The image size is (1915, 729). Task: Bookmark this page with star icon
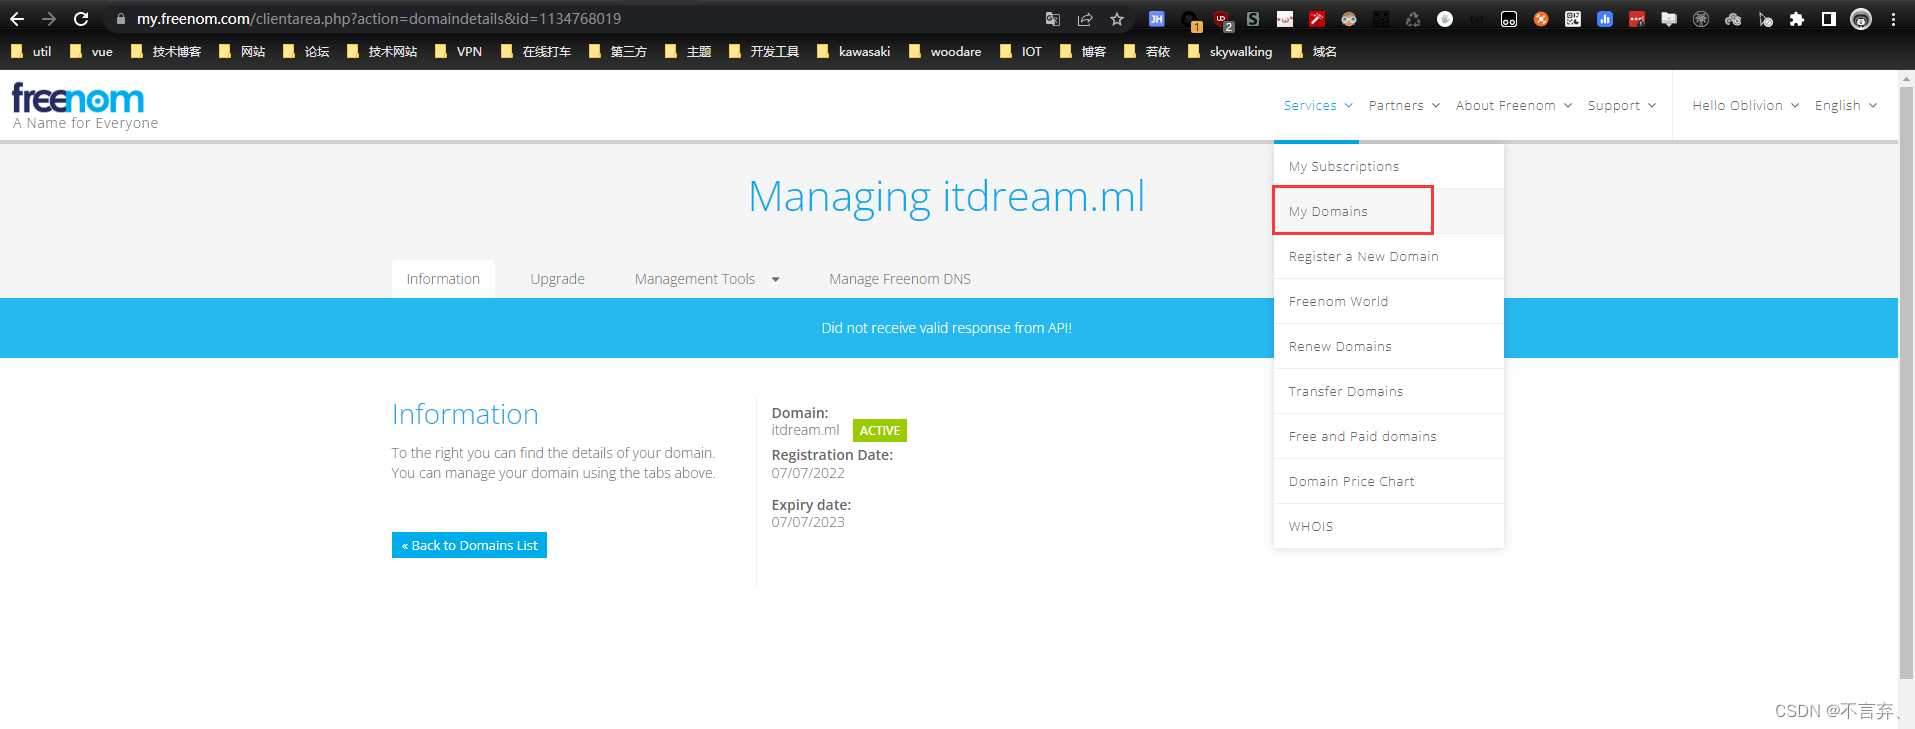1117,19
